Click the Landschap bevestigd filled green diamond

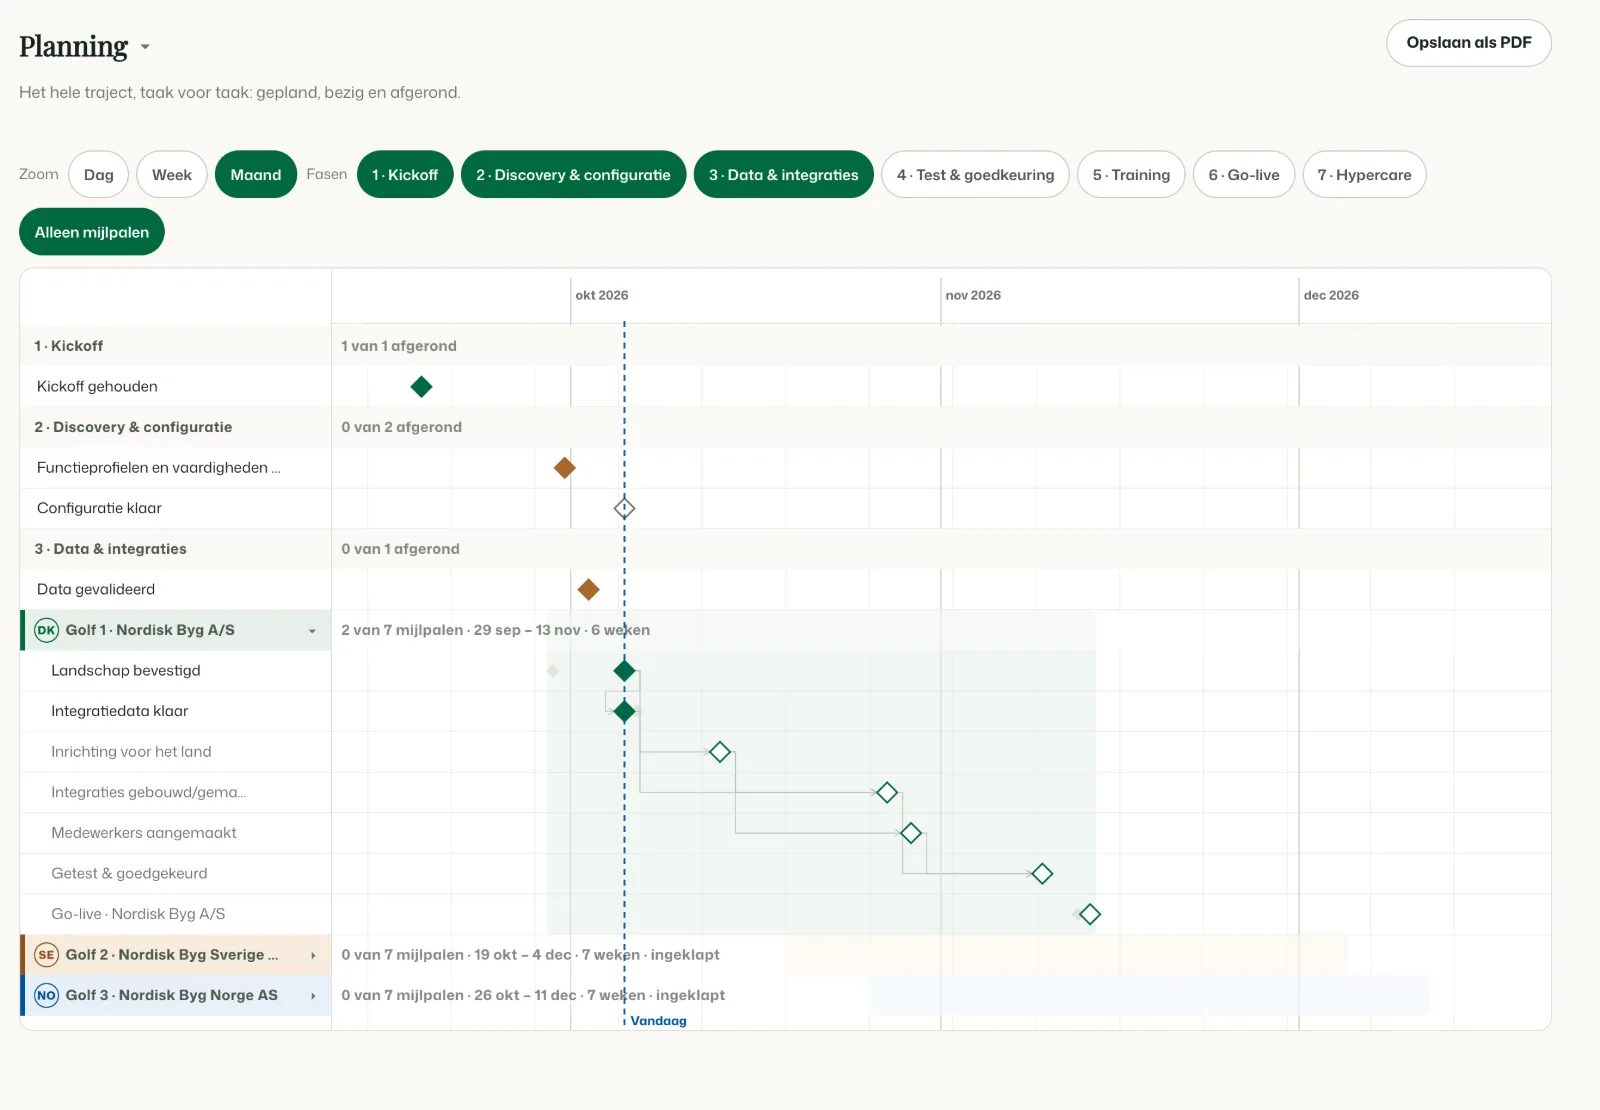coord(625,671)
